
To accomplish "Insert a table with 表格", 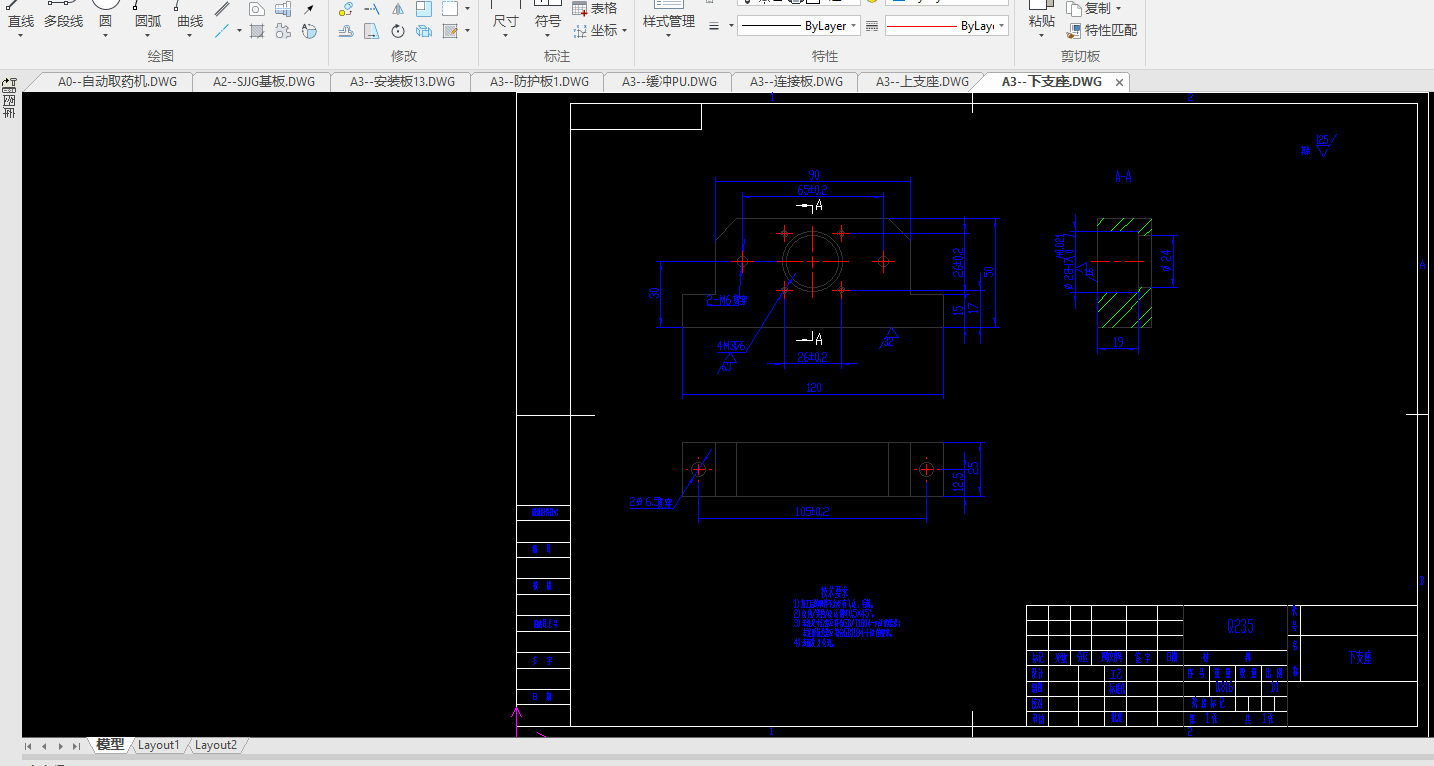I will (595, 8).
